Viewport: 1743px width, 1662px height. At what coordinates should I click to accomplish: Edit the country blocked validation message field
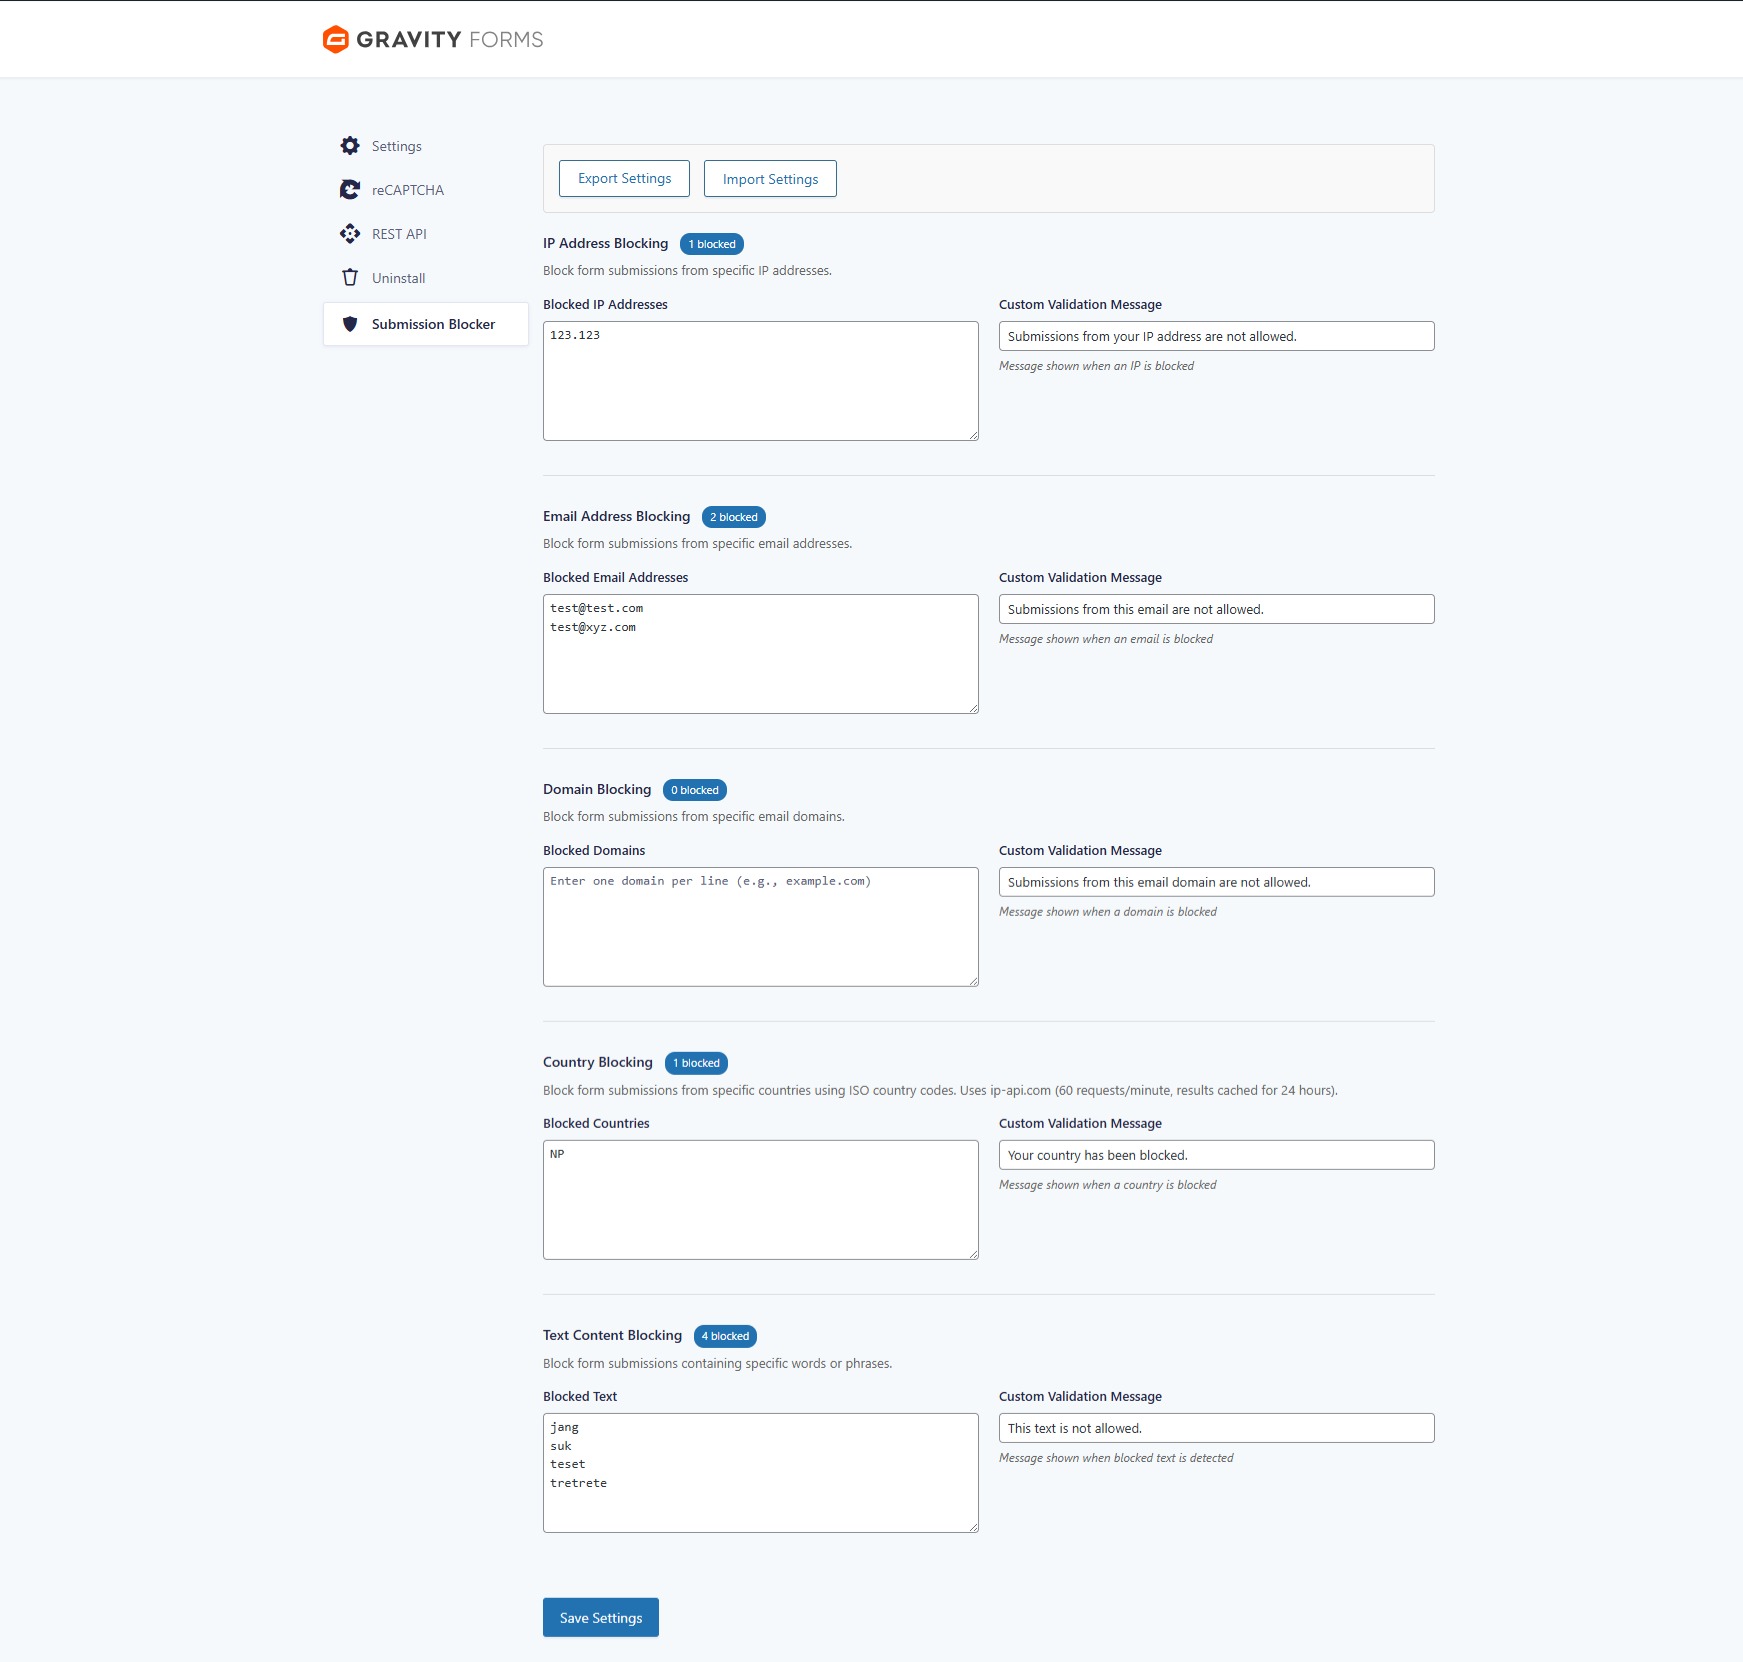click(x=1216, y=1155)
